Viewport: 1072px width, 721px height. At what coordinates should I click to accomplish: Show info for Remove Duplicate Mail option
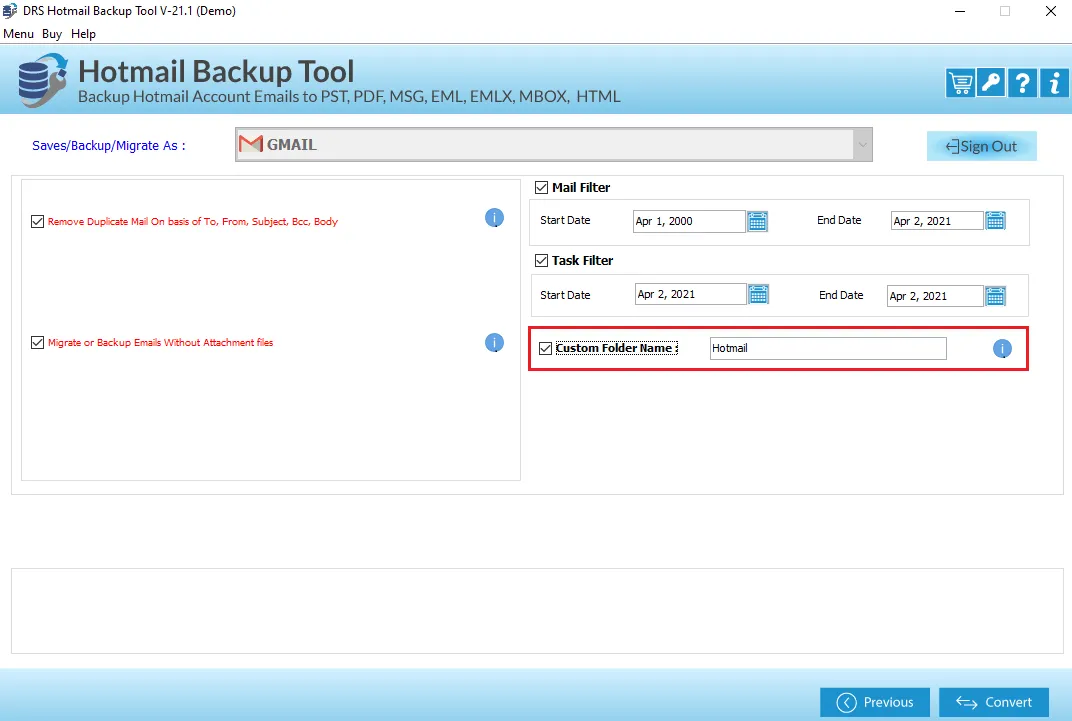pos(494,218)
